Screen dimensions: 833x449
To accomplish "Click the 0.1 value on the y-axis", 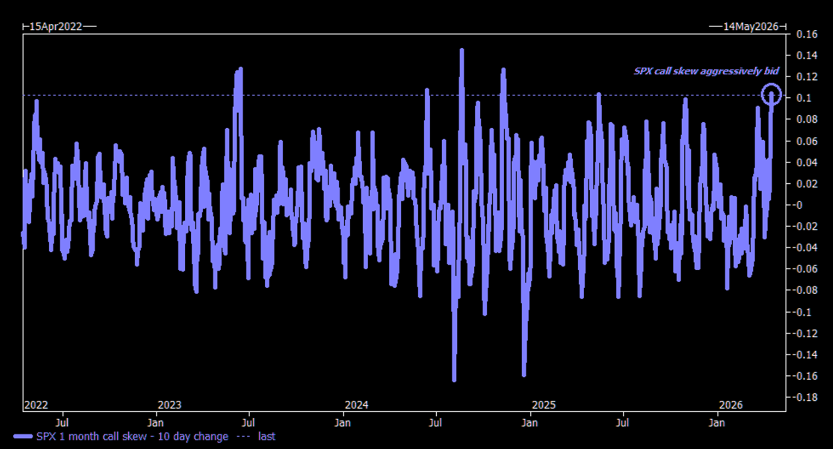I will pos(805,98).
